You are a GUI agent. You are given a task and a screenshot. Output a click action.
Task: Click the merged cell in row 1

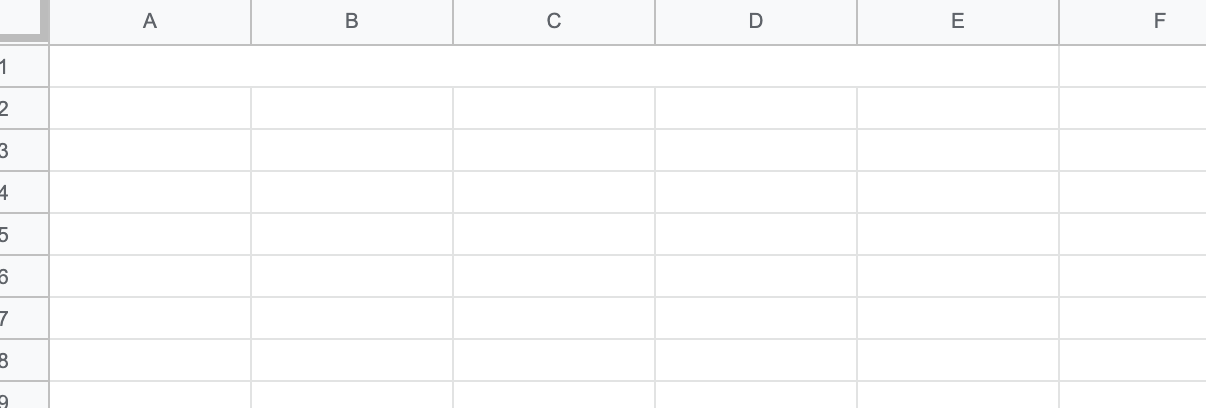click(x=554, y=67)
